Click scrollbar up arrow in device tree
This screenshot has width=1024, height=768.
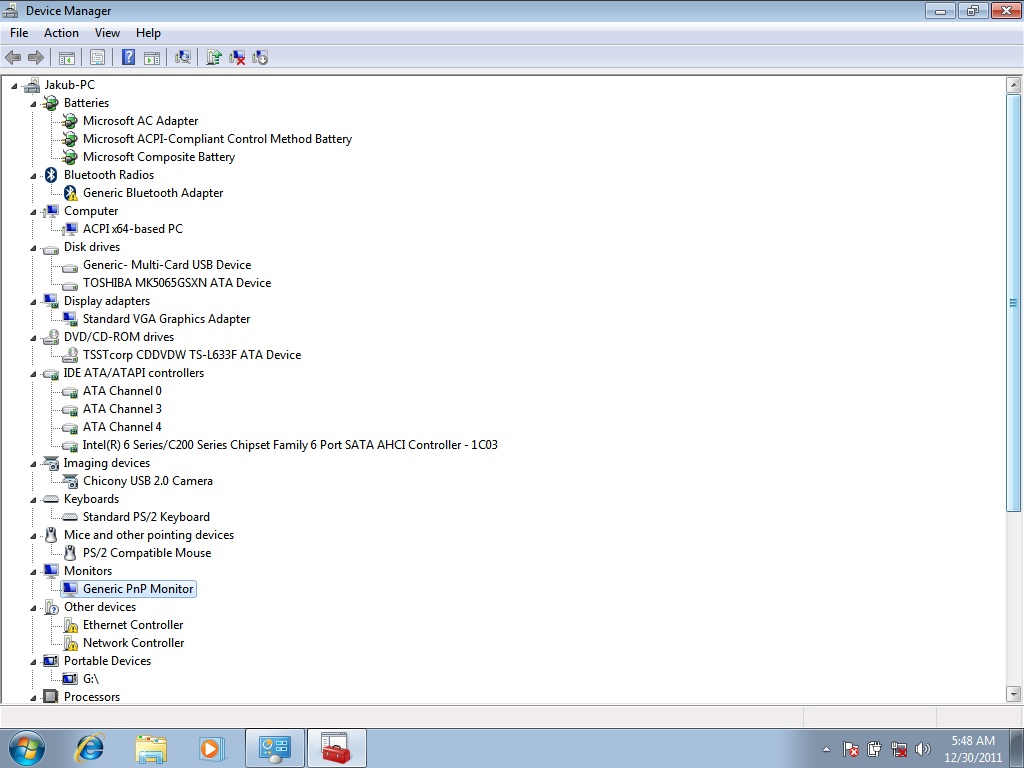click(x=1014, y=84)
